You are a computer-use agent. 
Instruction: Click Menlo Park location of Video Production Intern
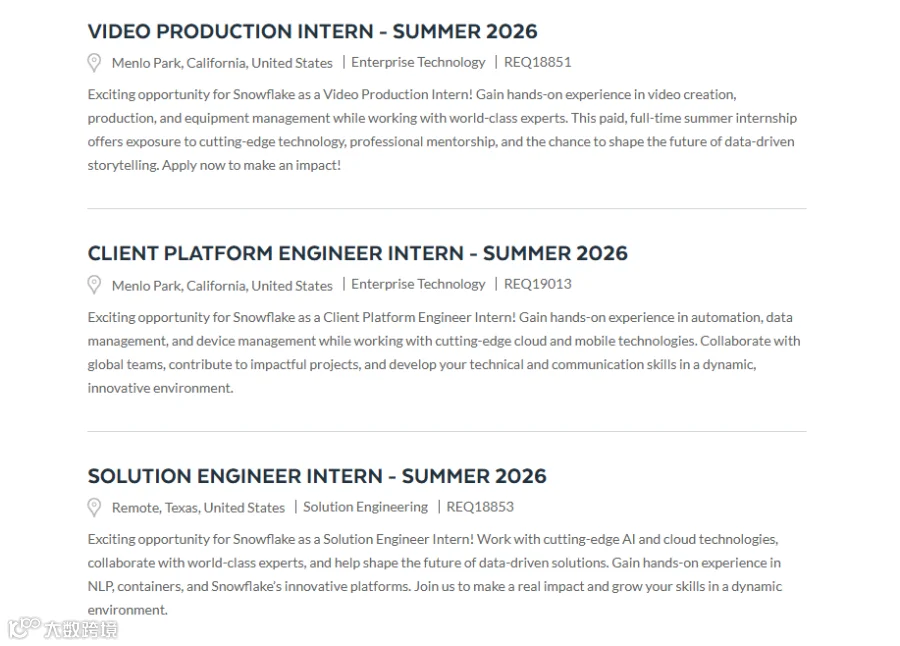click(x=222, y=63)
